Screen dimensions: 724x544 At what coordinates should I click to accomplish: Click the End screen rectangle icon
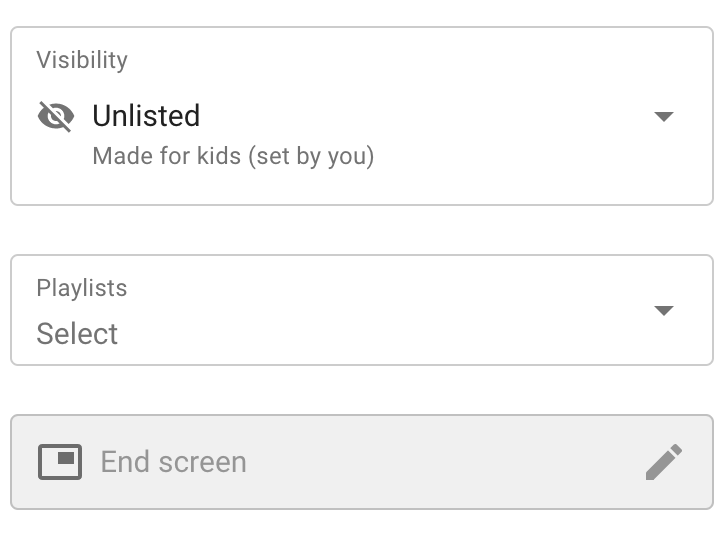coord(60,461)
